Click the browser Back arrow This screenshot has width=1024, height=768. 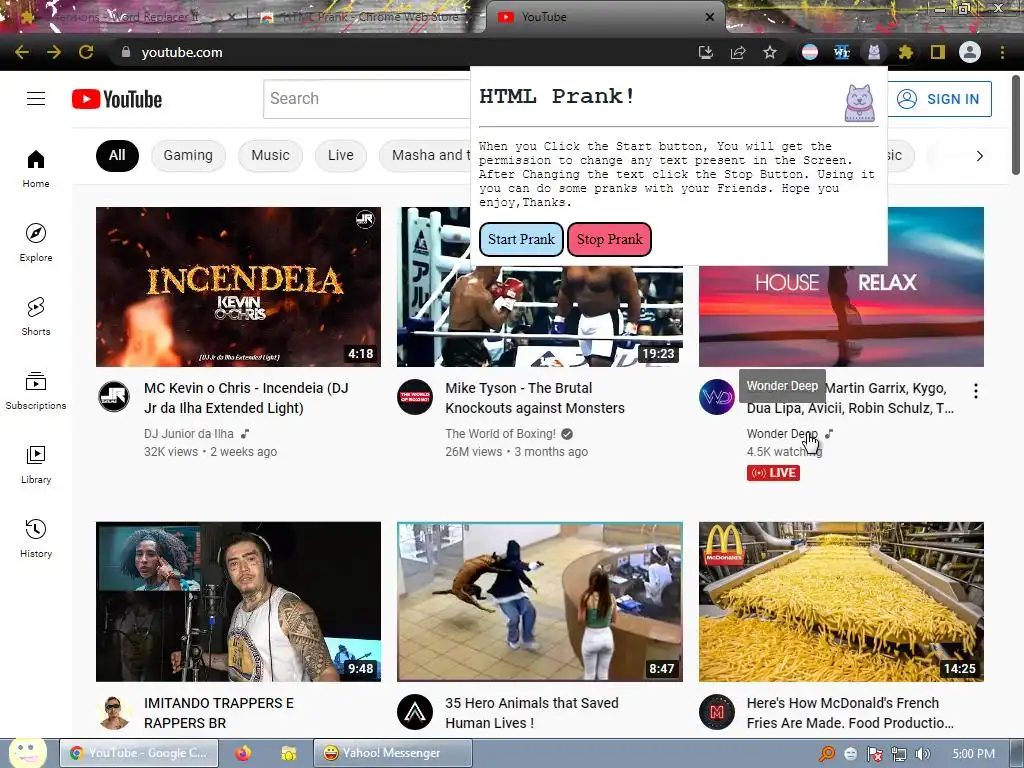pos(22,52)
